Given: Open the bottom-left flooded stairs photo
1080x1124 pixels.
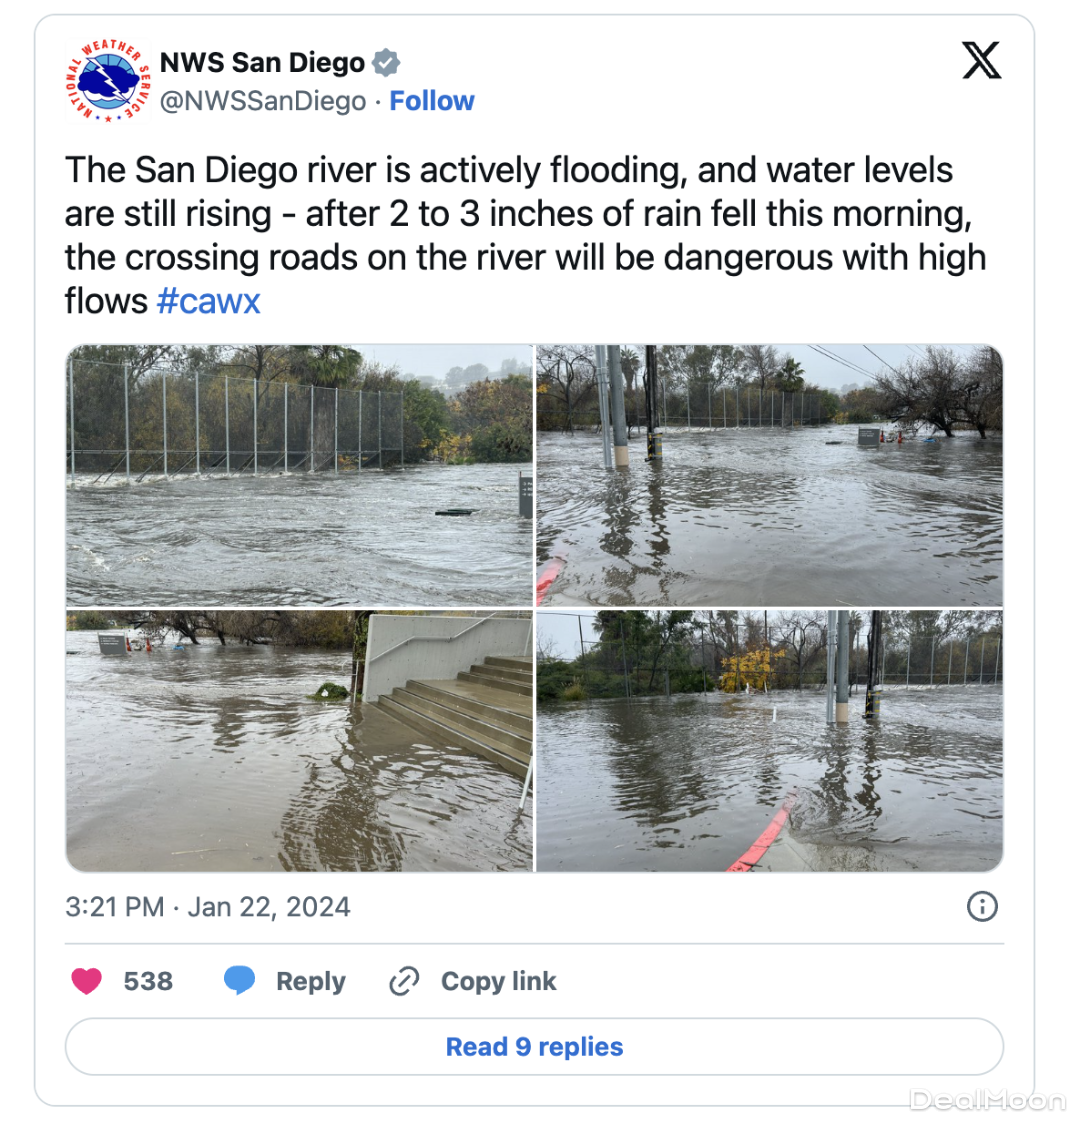Looking at the screenshot, I should pyautogui.click(x=299, y=741).
